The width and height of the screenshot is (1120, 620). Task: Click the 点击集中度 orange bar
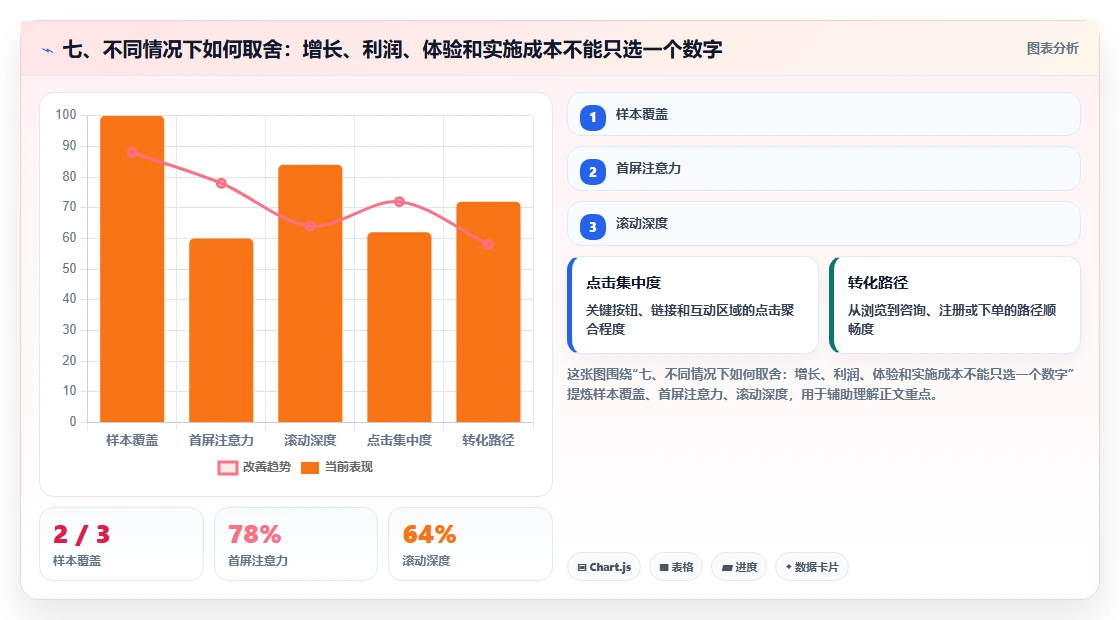(399, 327)
